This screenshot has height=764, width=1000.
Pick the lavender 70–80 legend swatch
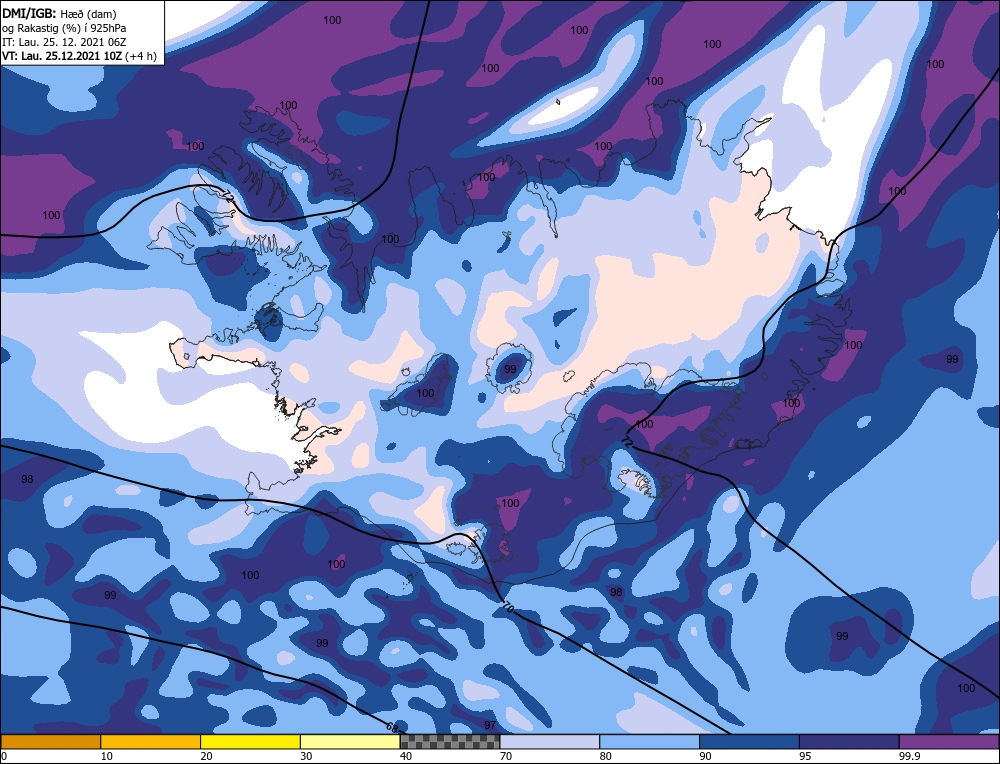(x=550, y=741)
